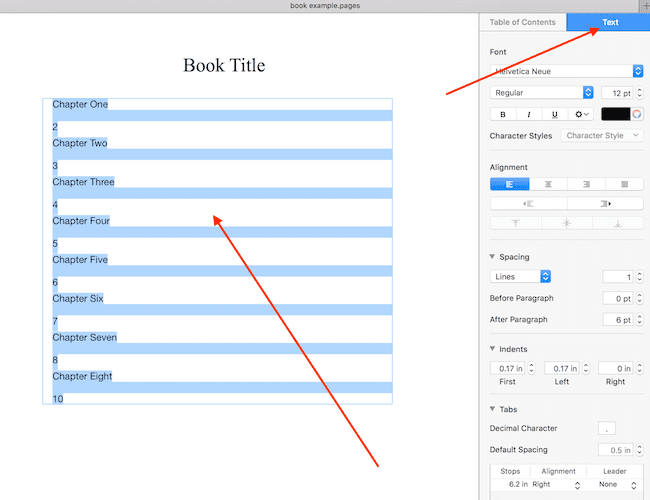650x500 pixels.
Task: Click the Leader column header
Action: tap(615, 471)
